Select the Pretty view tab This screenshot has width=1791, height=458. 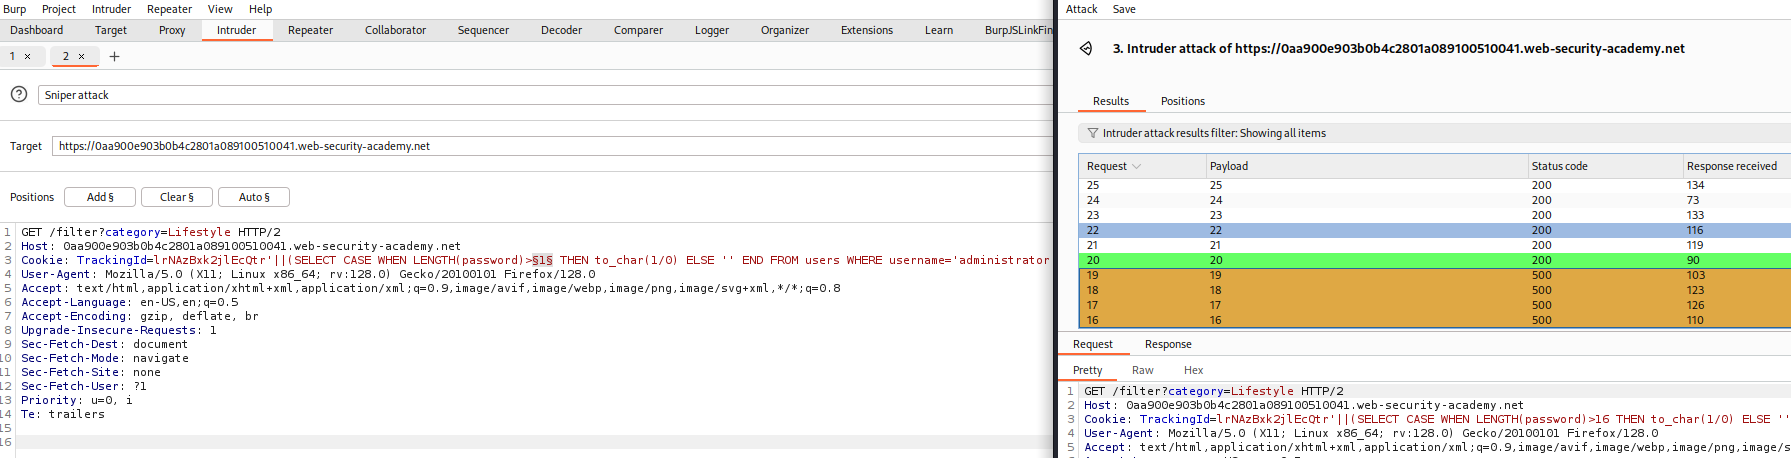pos(1087,370)
